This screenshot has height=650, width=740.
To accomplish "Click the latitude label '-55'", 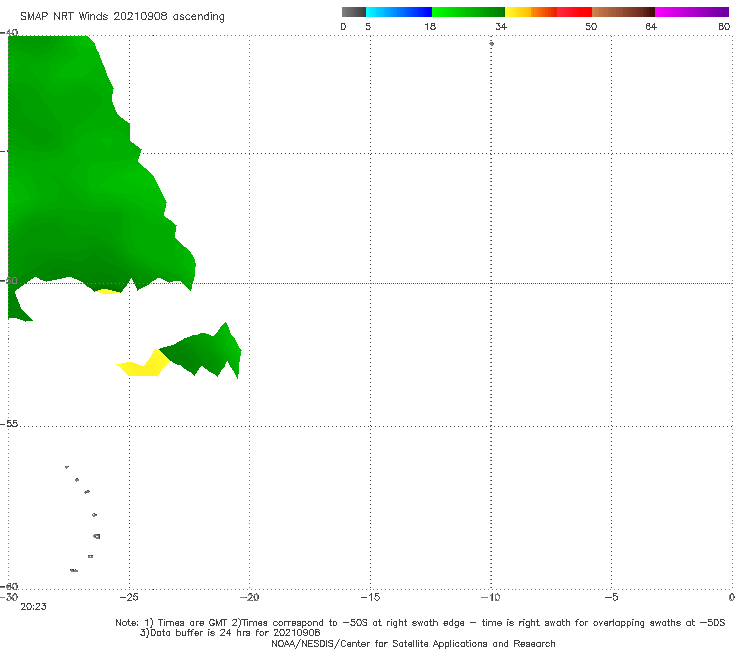I will (x=9, y=423).
